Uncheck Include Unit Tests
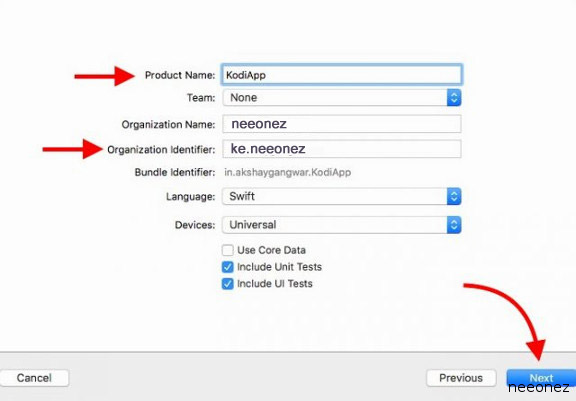 [x=227, y=267]
